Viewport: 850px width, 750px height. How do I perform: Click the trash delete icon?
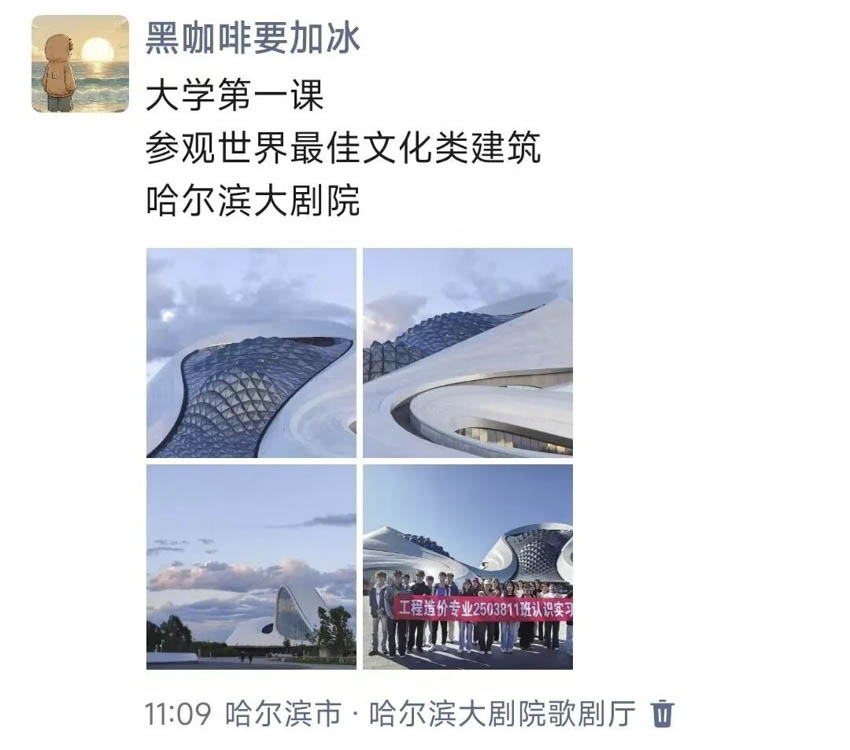pyautogui.click(x=662, y=714)
